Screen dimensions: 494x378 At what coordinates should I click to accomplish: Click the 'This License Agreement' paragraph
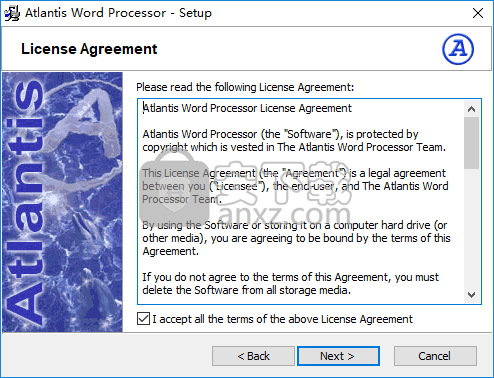click(295, 186)
